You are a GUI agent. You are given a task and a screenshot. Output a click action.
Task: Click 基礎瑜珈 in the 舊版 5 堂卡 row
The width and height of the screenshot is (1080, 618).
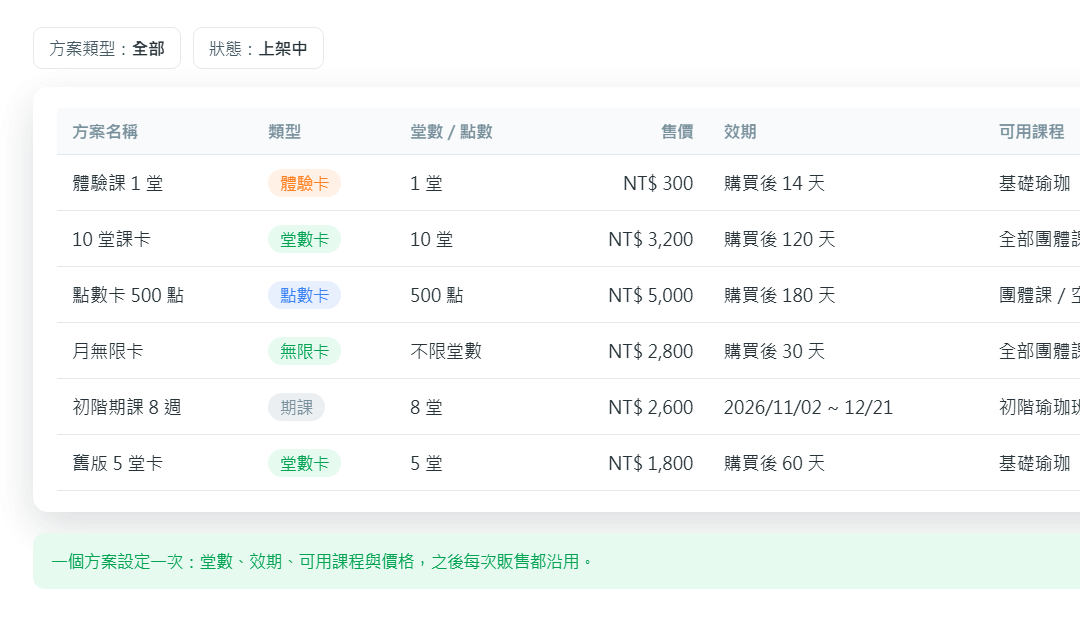(x=1035, y=463)
